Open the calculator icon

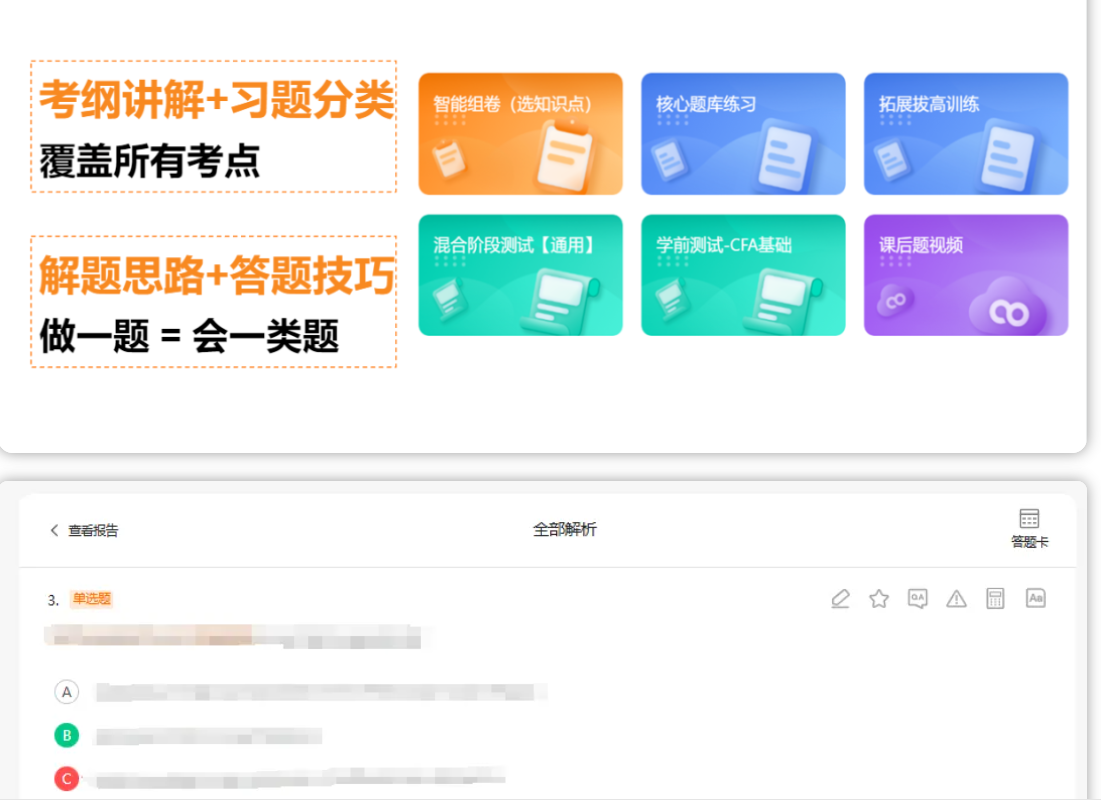pyautogui.click(x=995, y=599)
